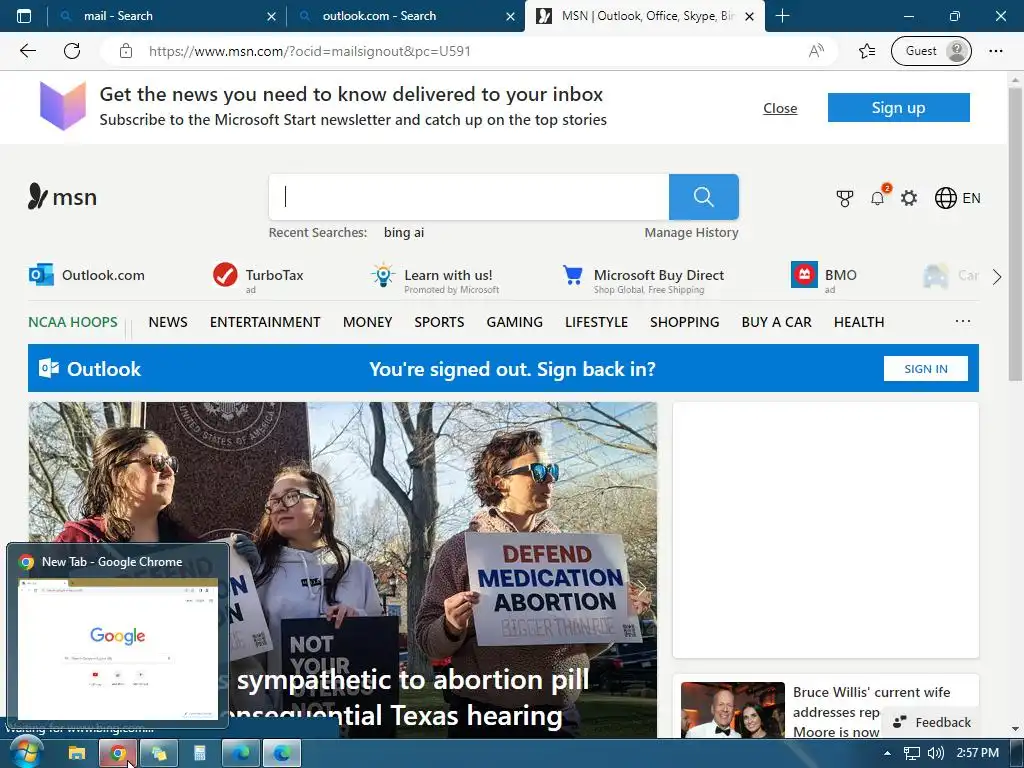The height and width of the screenshot is (768, 1024).
Task: Open the Windows Start button
Action: (26, 754)
